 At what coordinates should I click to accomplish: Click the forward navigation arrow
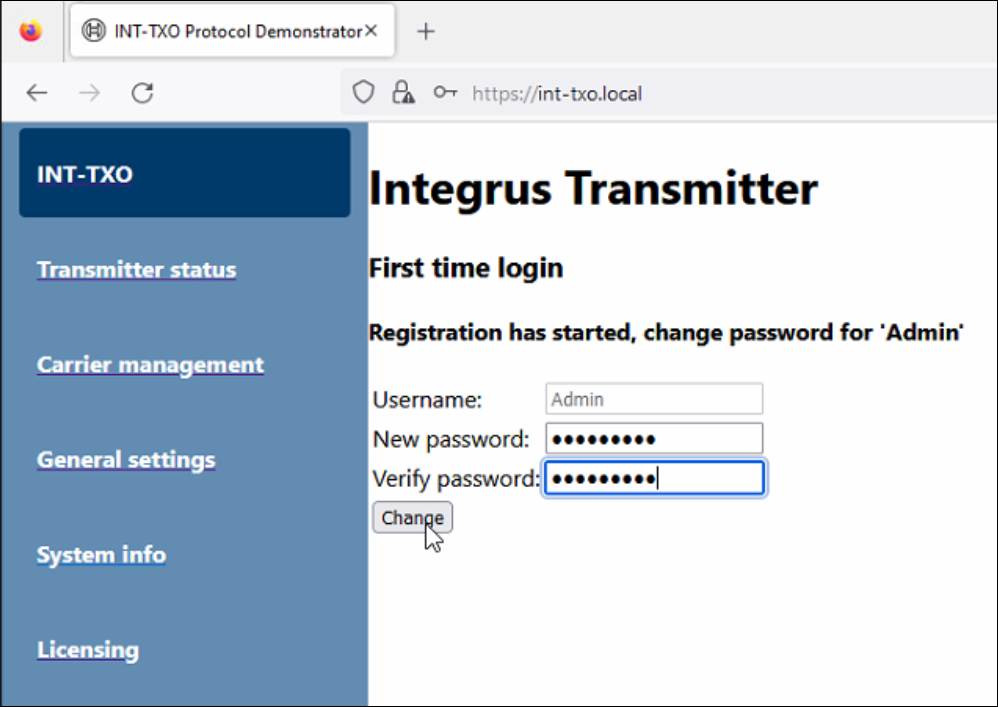pyautogui.click(x=90, y=93)
